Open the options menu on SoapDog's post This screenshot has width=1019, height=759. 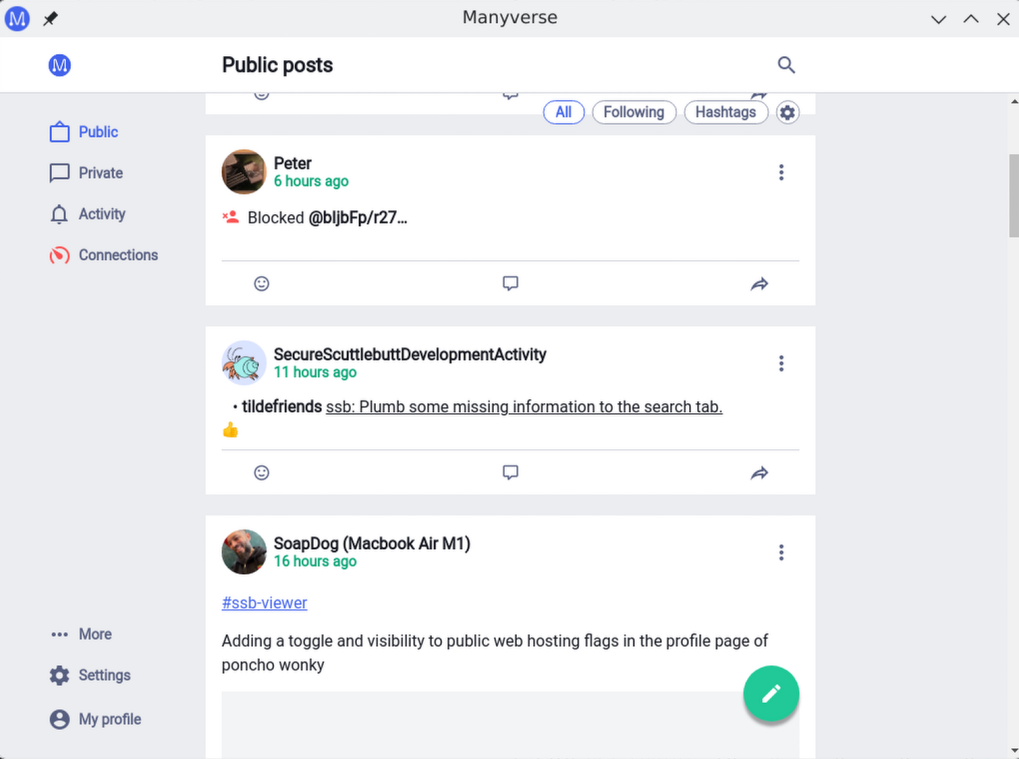[781, 552]
